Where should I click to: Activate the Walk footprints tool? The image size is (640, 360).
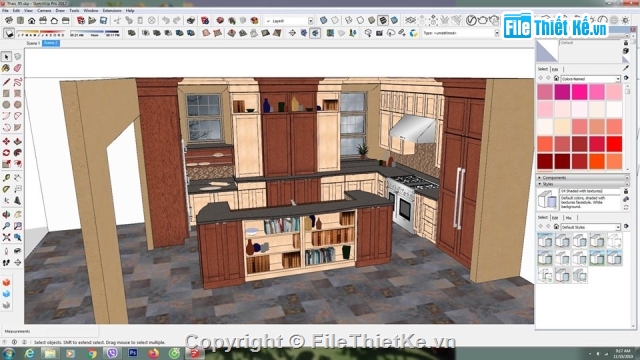6,262
